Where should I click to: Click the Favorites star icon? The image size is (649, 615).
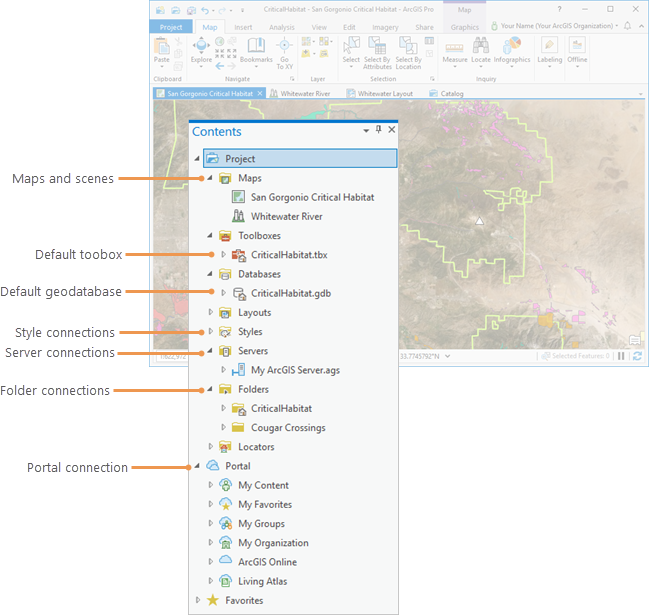point(212,600)
